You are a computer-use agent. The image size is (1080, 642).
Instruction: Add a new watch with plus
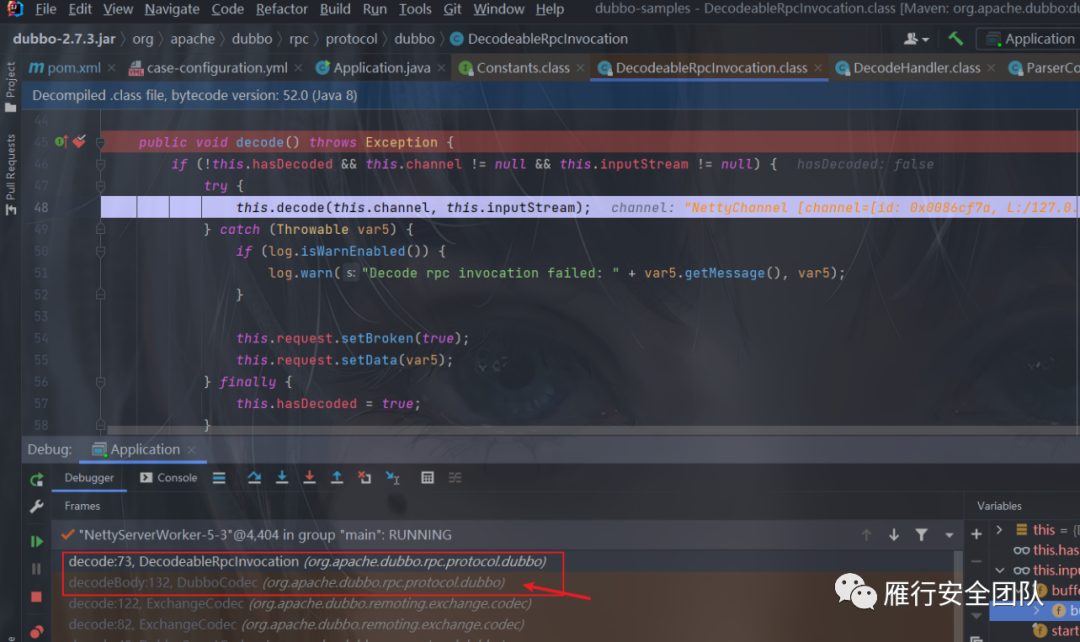(x=976, y=534)
